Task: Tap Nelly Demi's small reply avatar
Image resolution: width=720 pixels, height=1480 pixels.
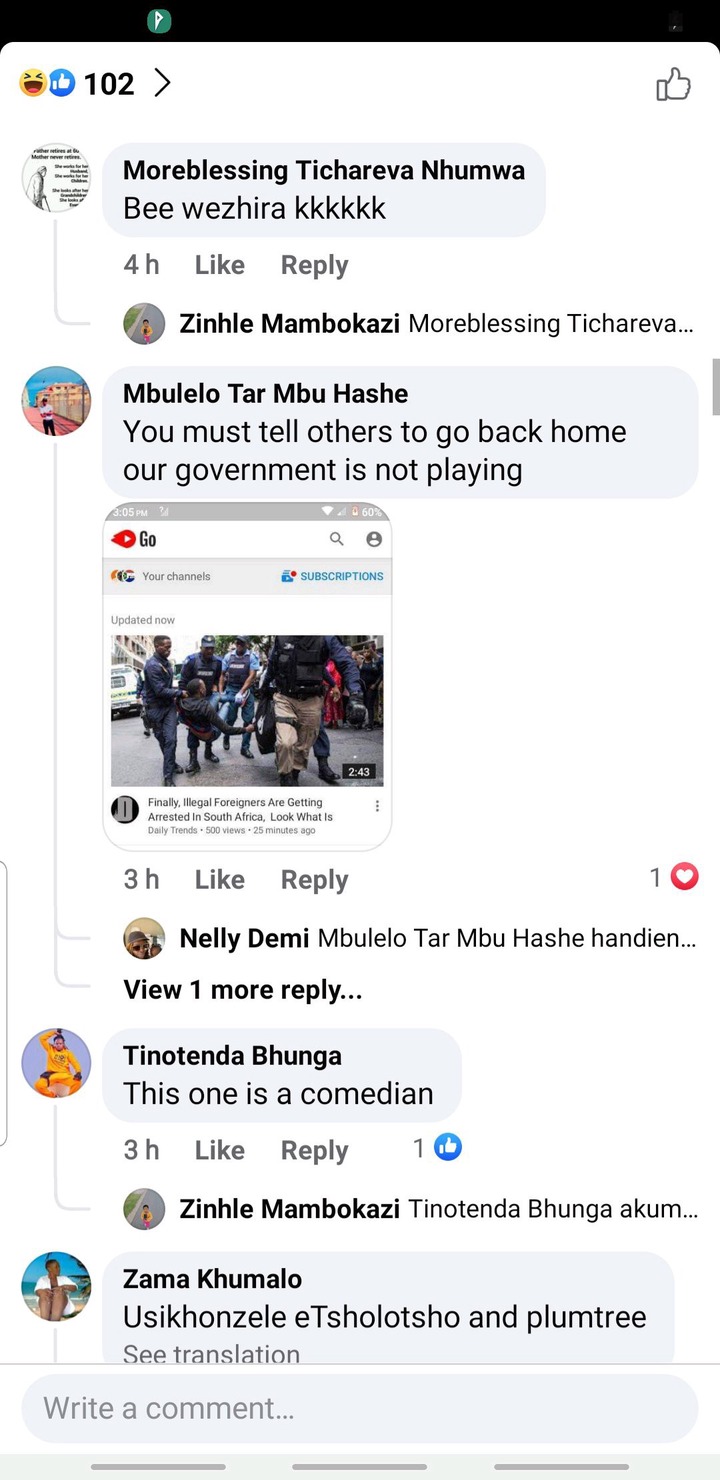Action: 144,938
